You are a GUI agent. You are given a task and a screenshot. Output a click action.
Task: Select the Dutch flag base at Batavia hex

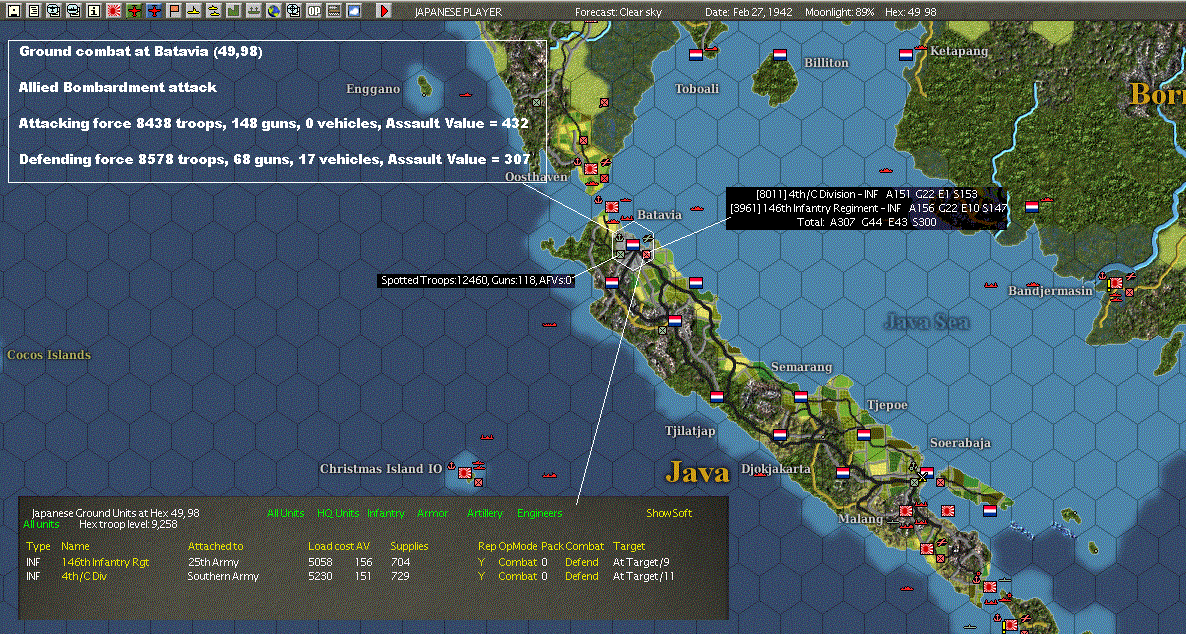coord(633,244)
